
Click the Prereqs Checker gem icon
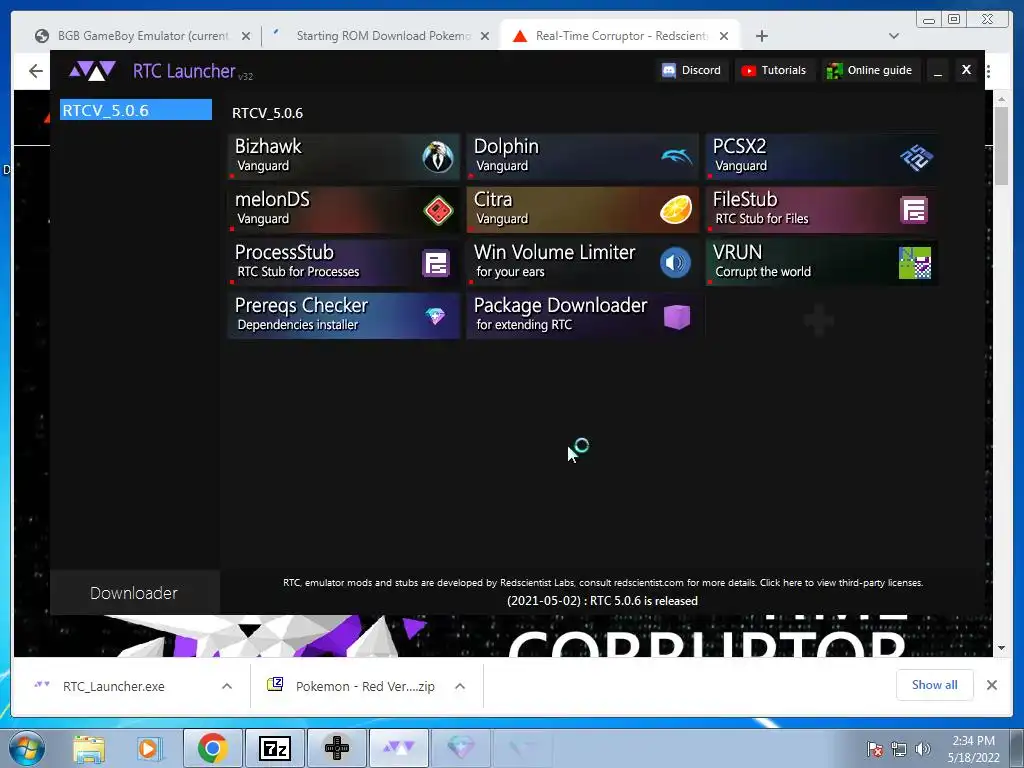click(x=435, y=317)
